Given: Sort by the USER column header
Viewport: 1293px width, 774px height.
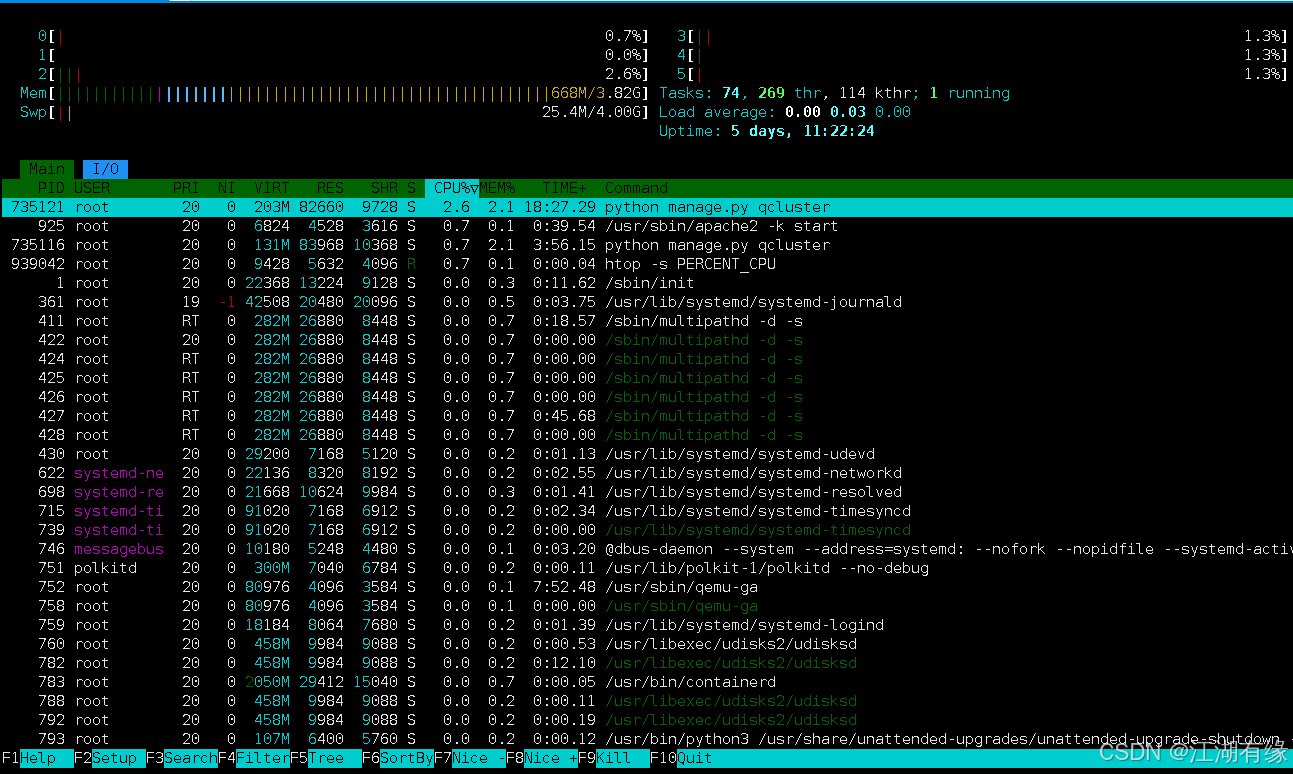Looking at the screenshot, I should [x=92, y=188].
